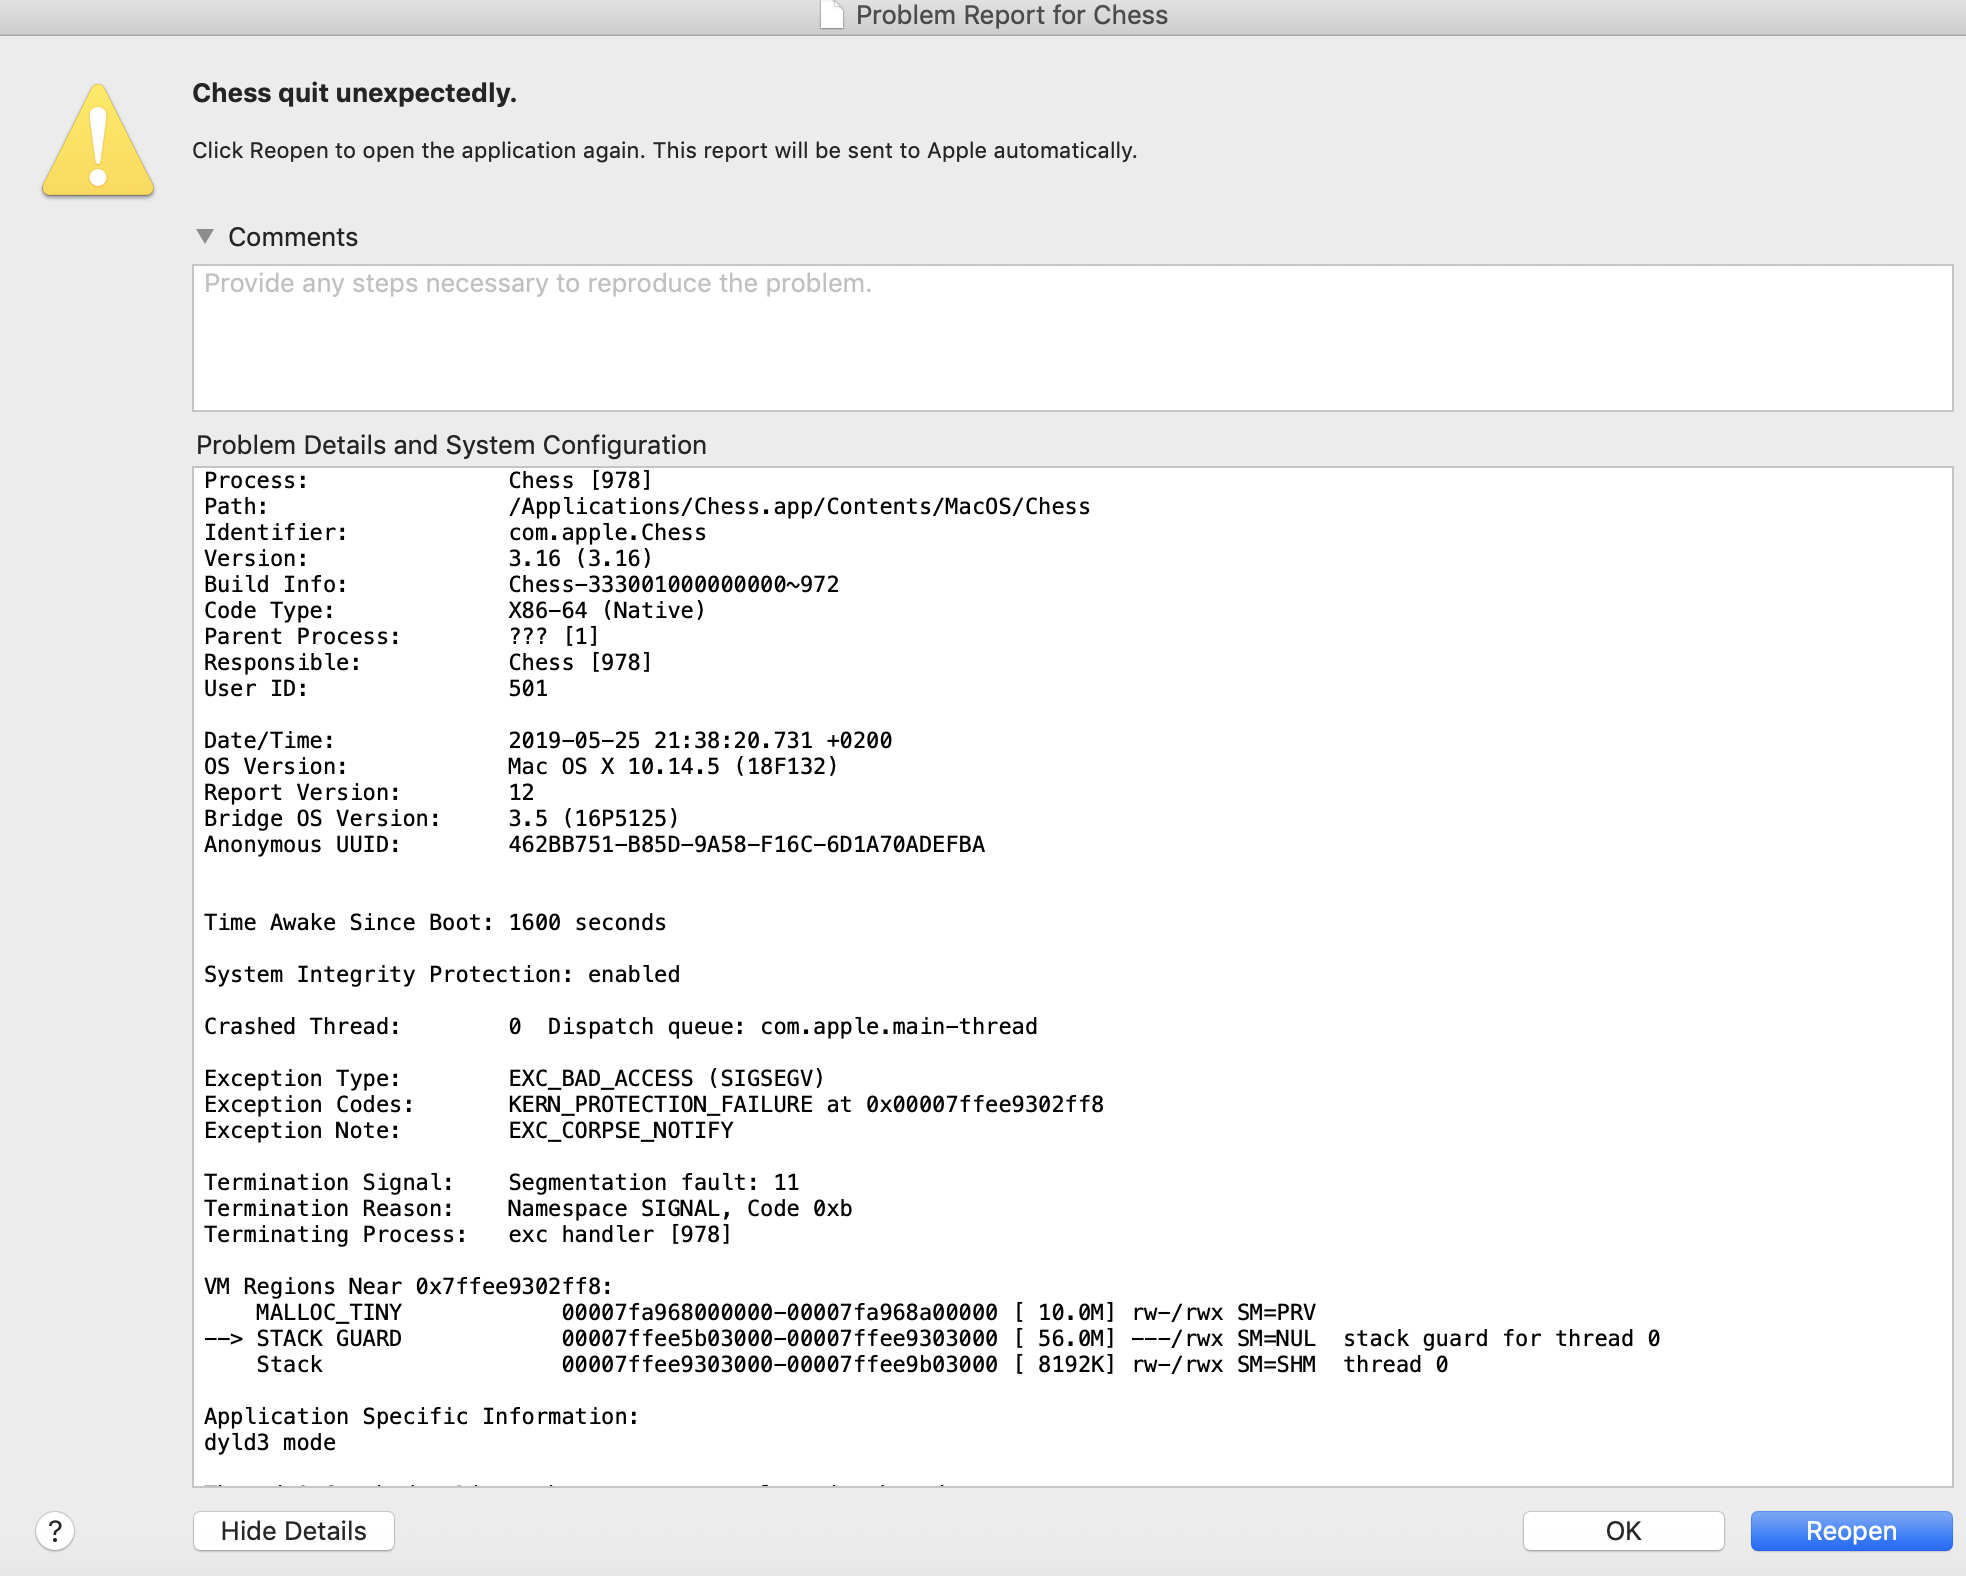
Task: Click the 'Problem Report for Chess' window title
Action: pos(1011,15)
